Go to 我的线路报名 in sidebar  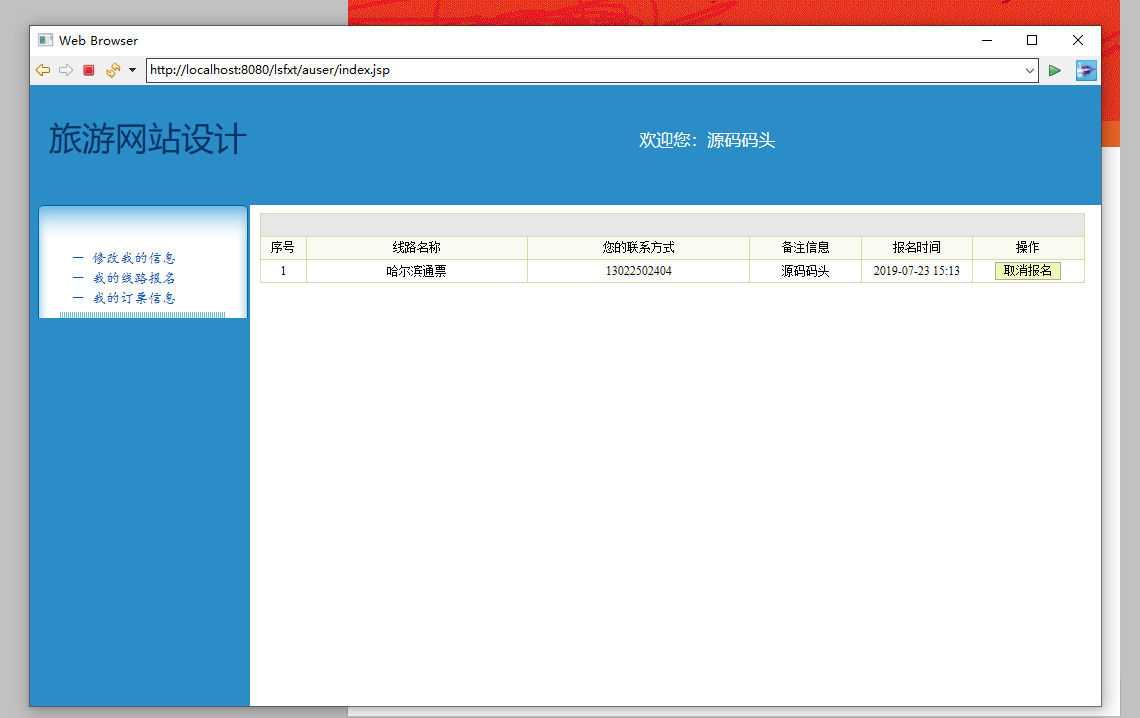(x=134, y=278)
